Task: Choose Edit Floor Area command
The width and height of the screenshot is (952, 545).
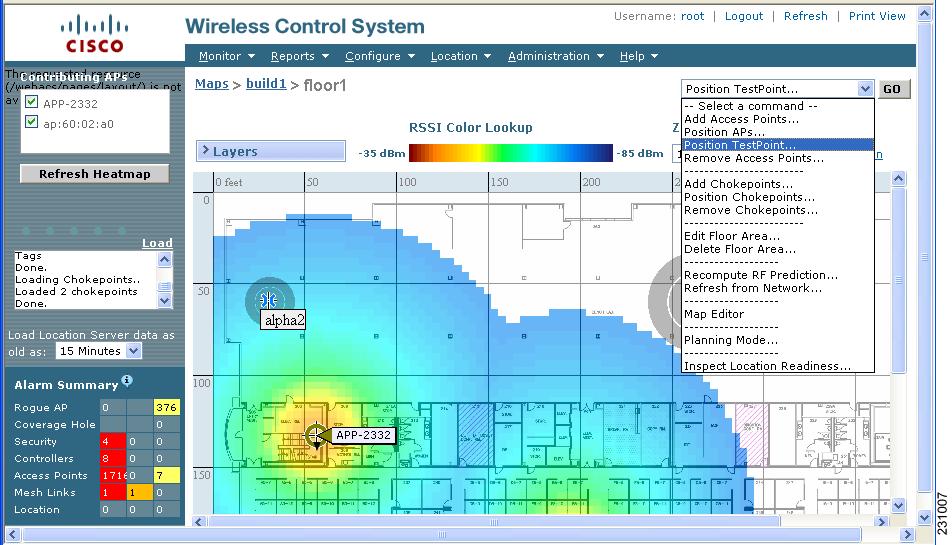Action: (777, 236)
